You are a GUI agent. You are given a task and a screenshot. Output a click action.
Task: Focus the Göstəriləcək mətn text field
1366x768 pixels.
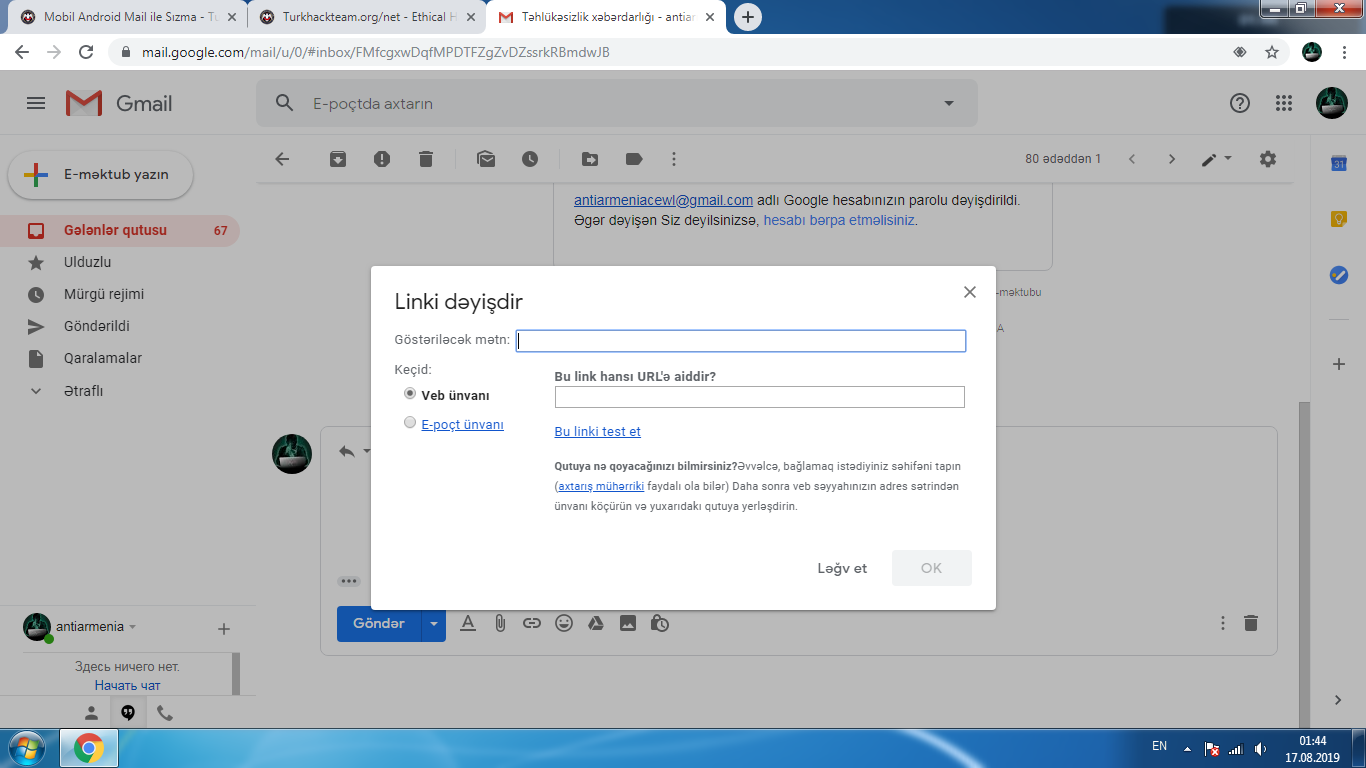[x=741, y=341]
